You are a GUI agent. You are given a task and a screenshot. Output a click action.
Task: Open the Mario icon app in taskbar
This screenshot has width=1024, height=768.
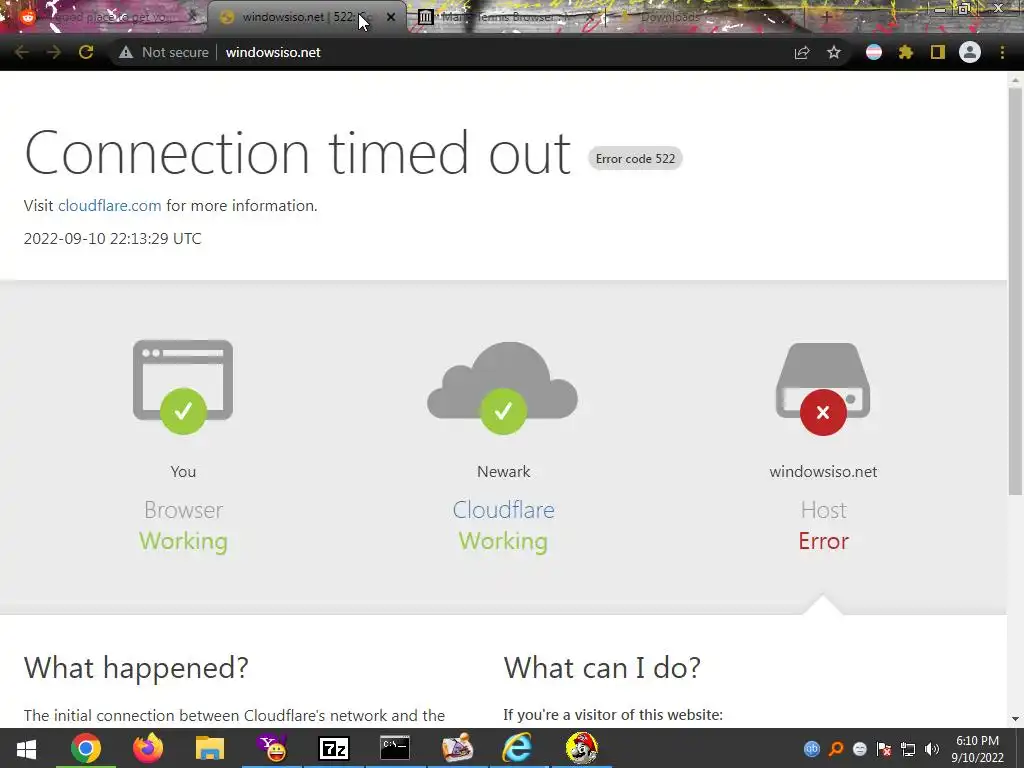(581, 748)
